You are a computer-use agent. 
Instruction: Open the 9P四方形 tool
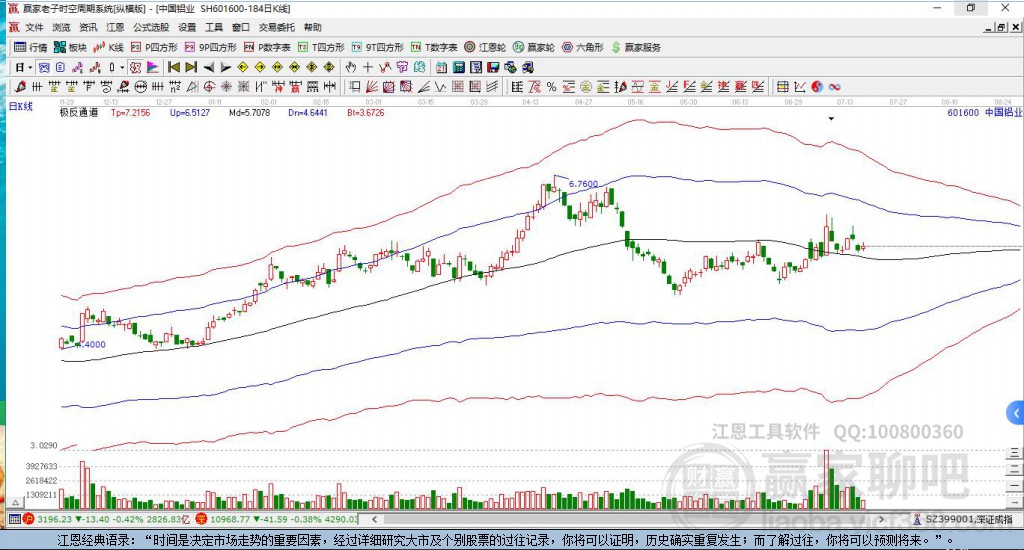click(210, 47)
